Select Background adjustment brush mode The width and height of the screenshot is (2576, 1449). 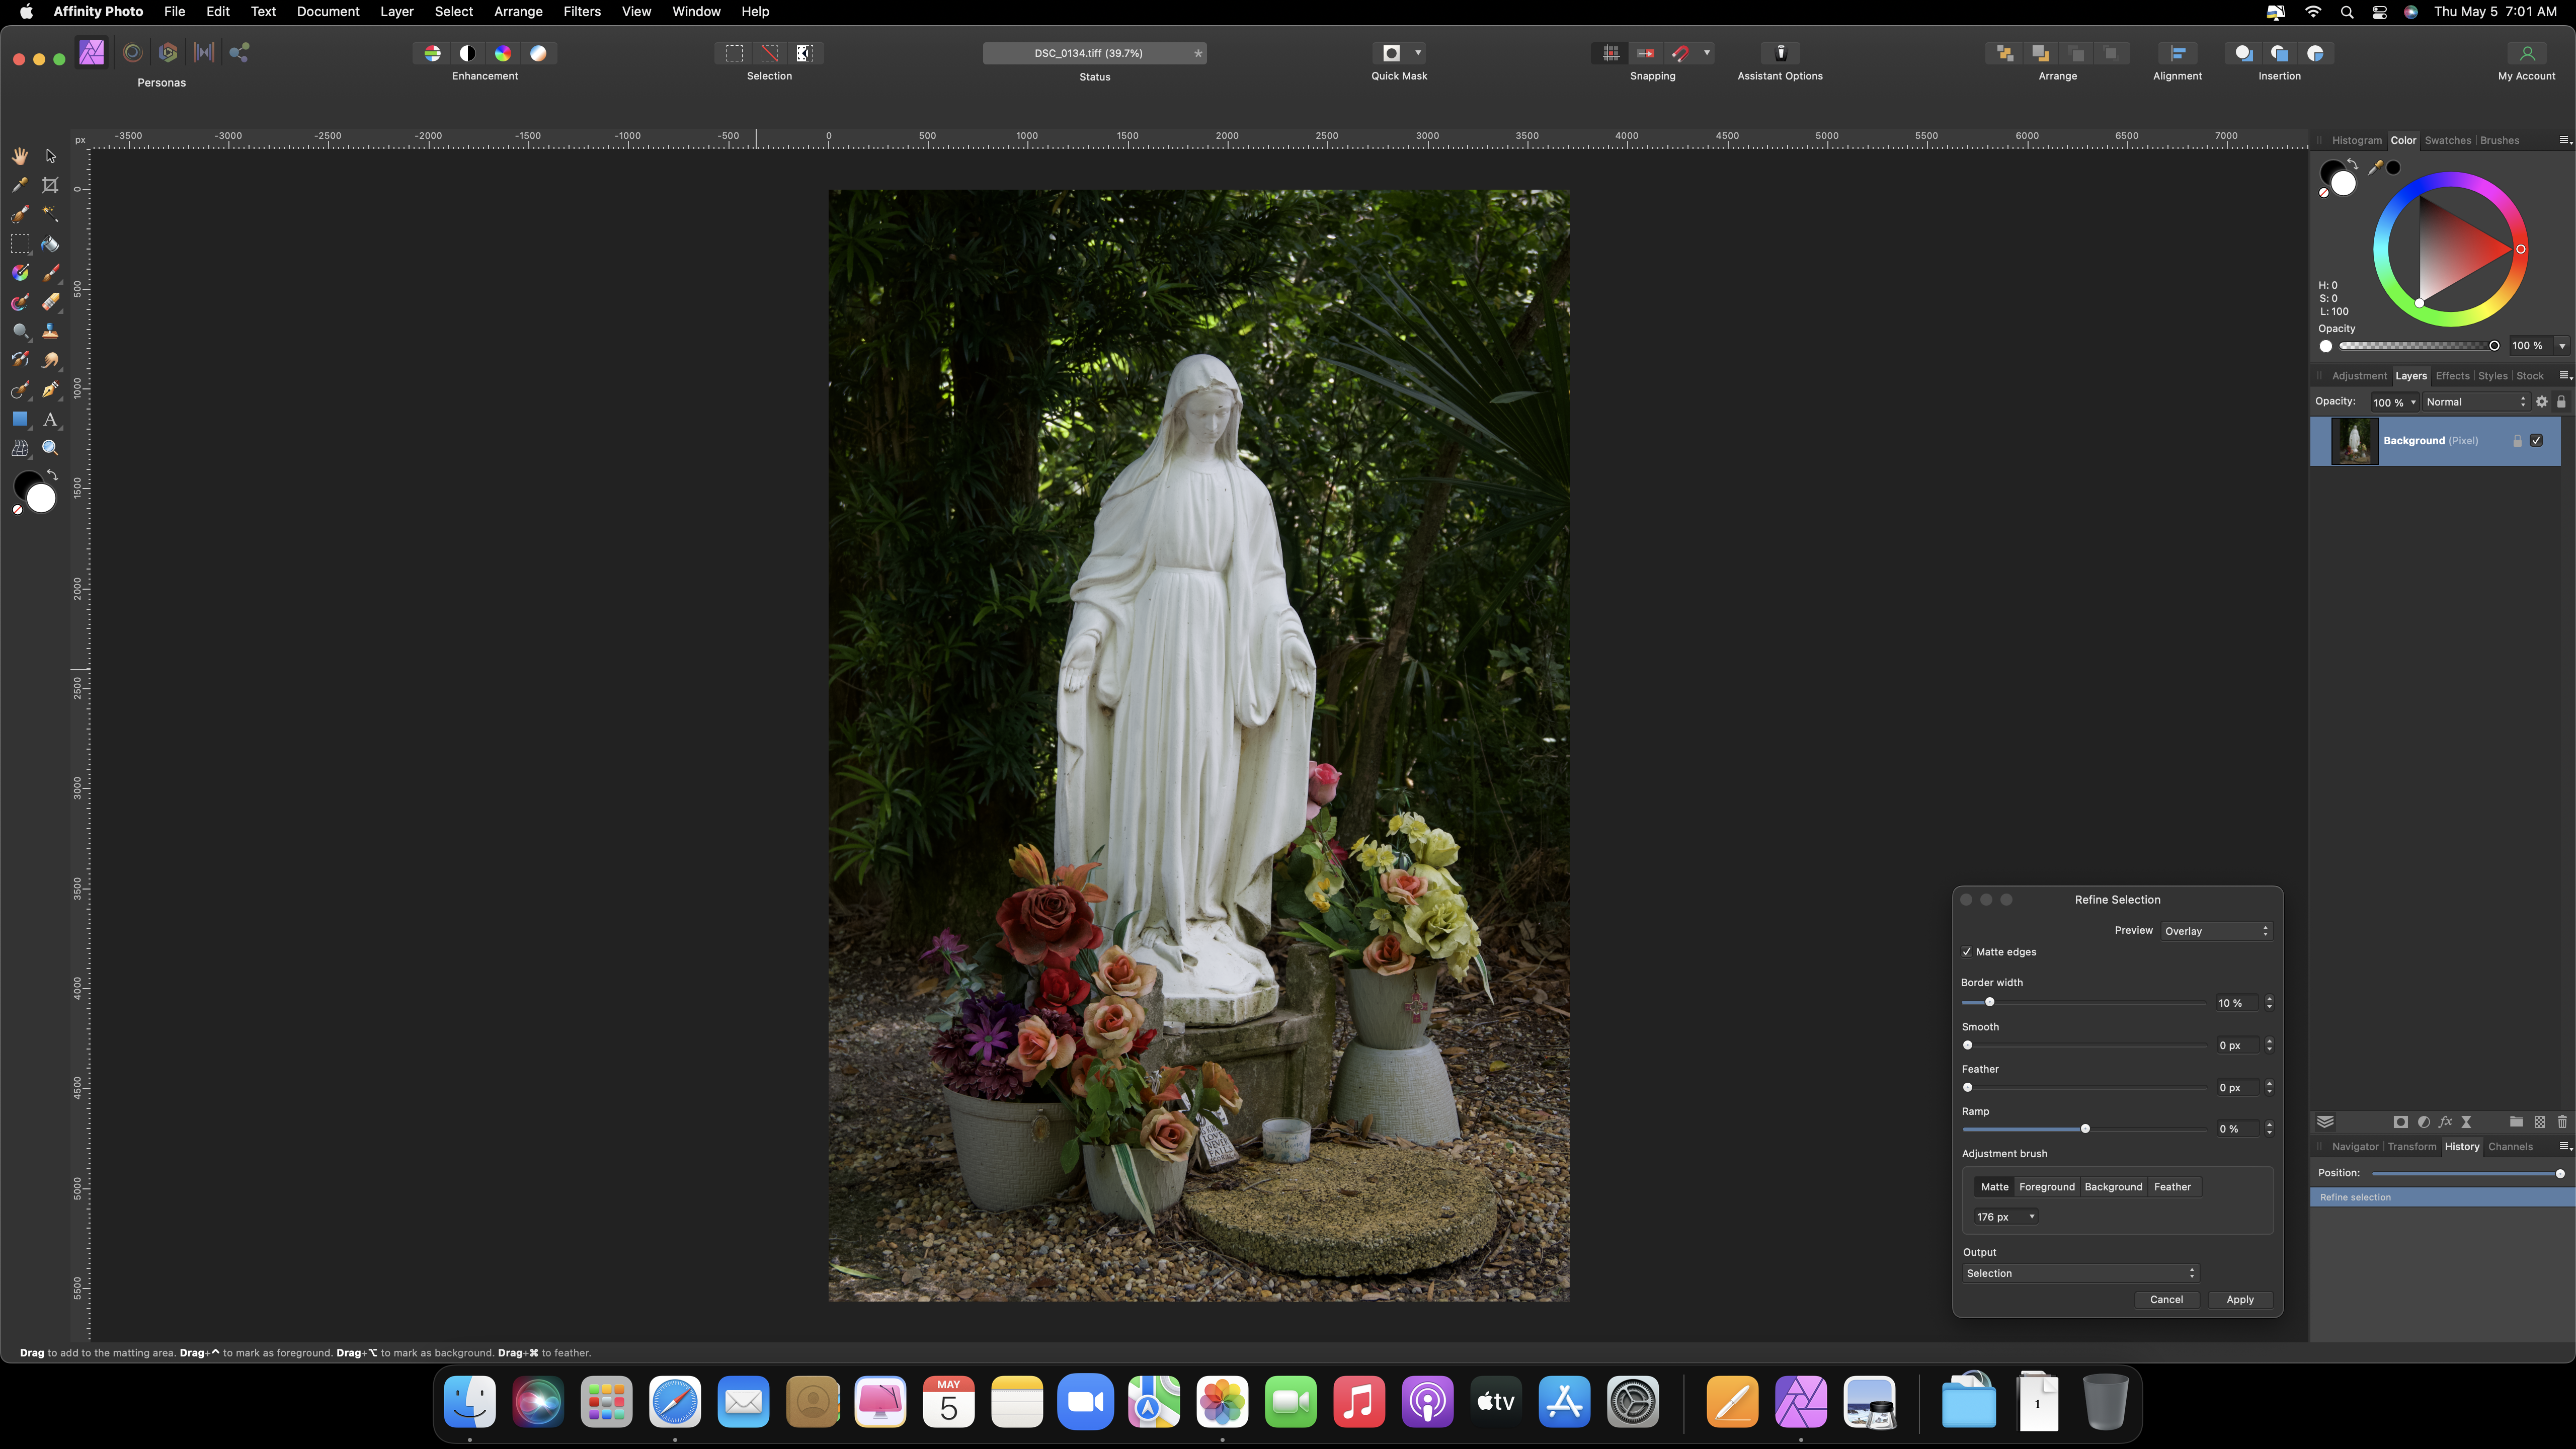(x=2113, y=1187)
